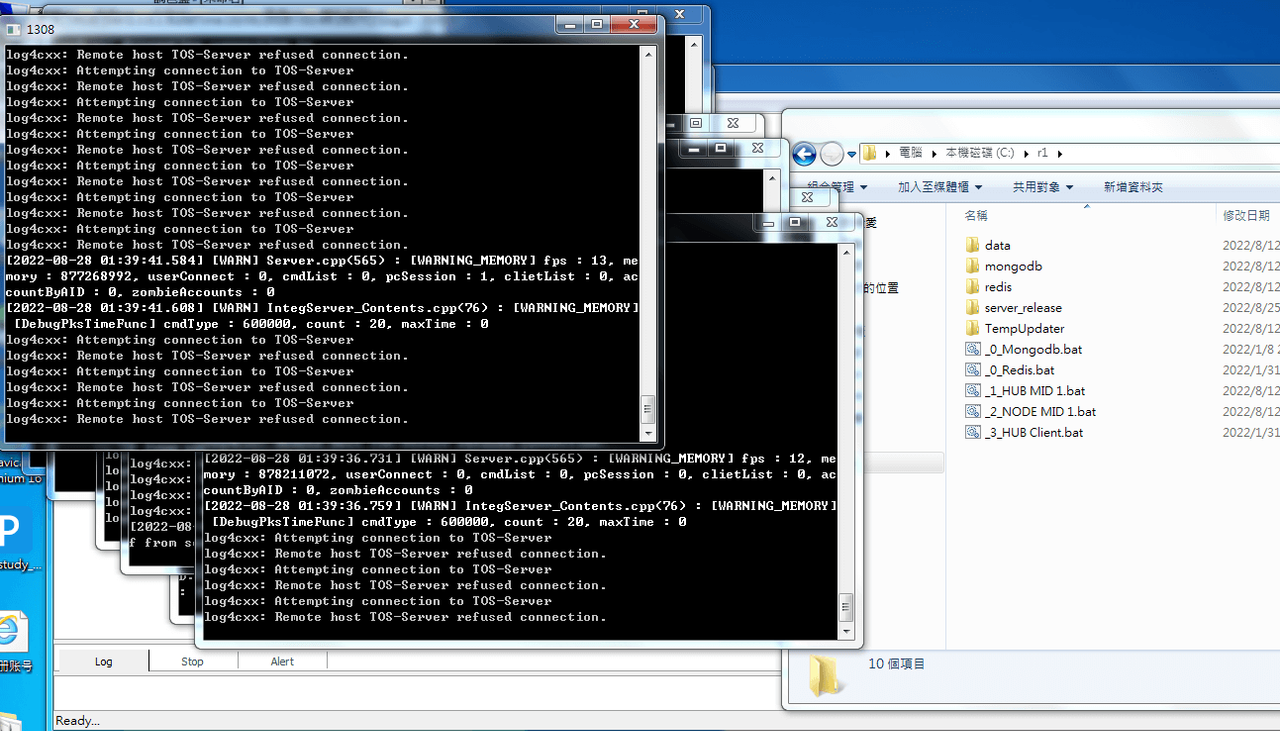Switch to the Alert tab
1280x731 pixels.
[x=282, y=661]
